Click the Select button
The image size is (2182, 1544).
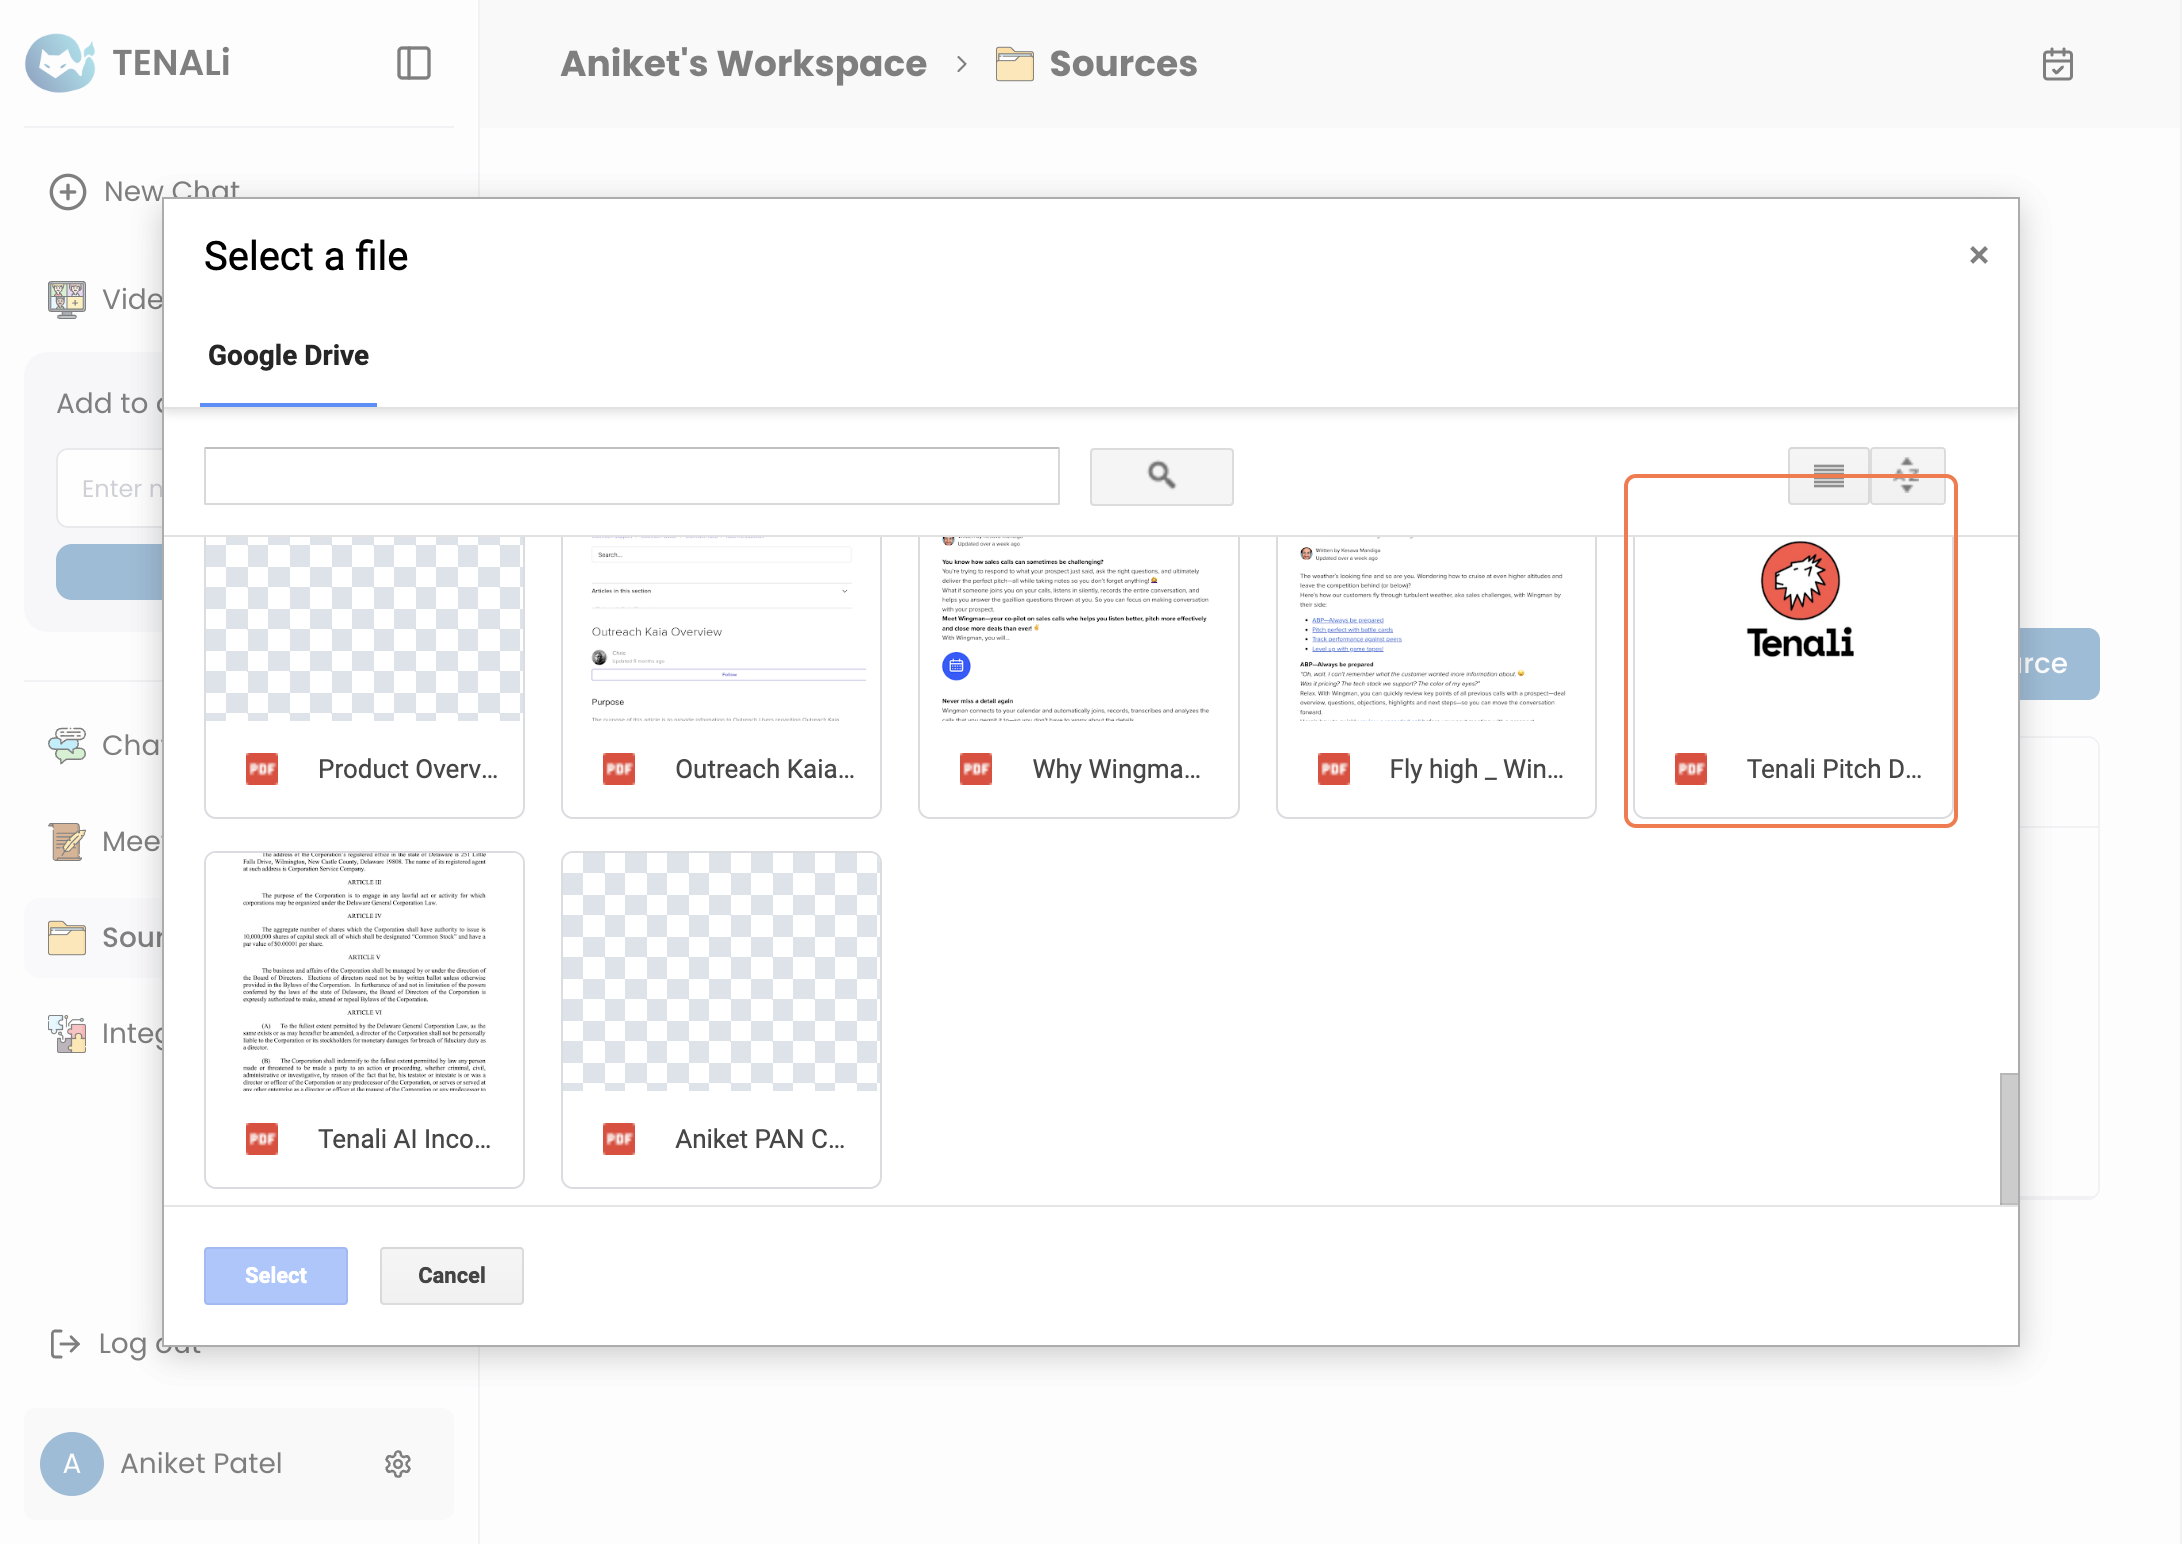tap(276, 1275)
